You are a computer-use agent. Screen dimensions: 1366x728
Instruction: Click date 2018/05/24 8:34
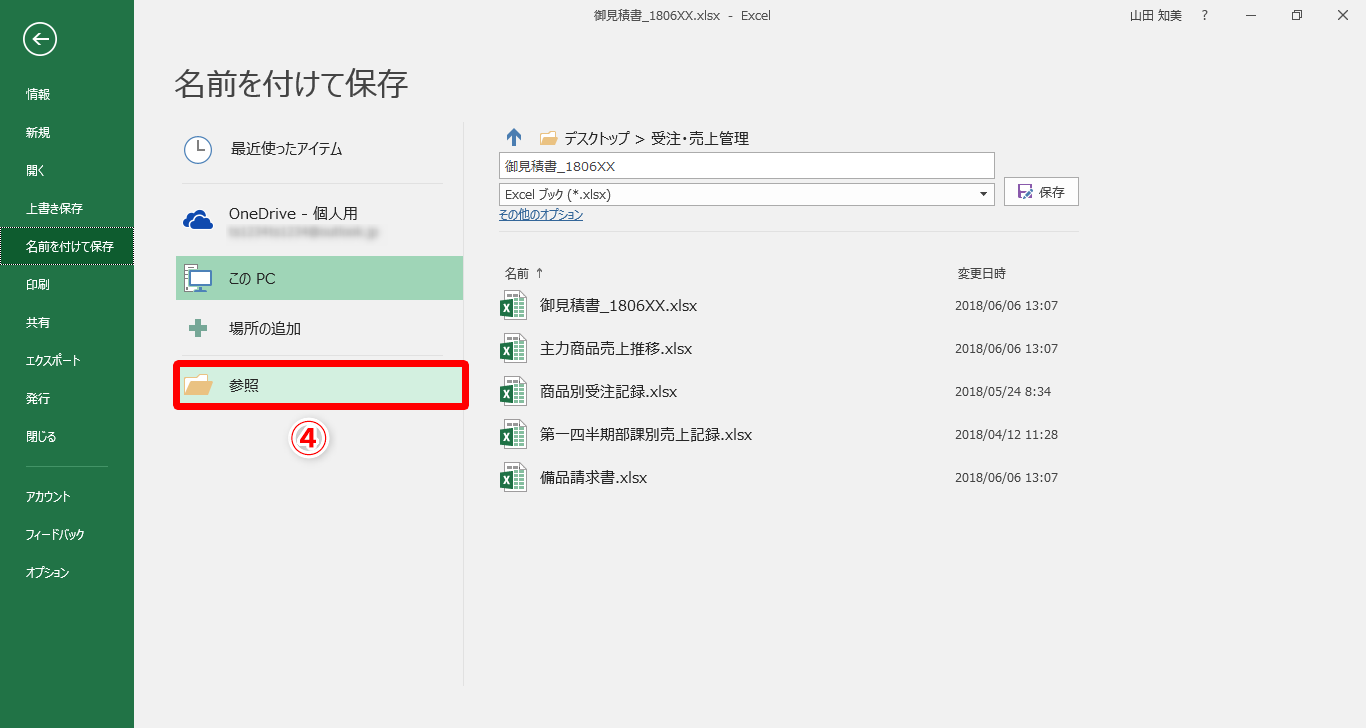click(1003, 391)
